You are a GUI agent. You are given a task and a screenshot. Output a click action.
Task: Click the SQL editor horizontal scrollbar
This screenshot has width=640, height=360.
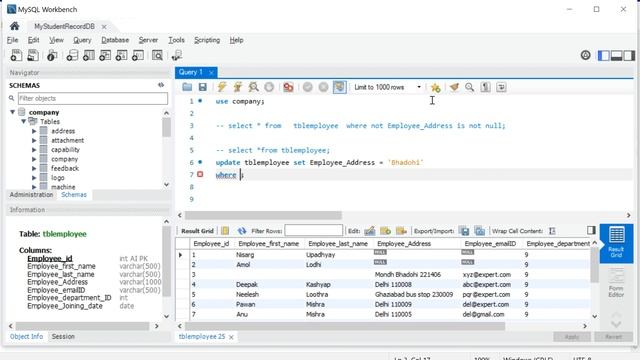(263, 215)
